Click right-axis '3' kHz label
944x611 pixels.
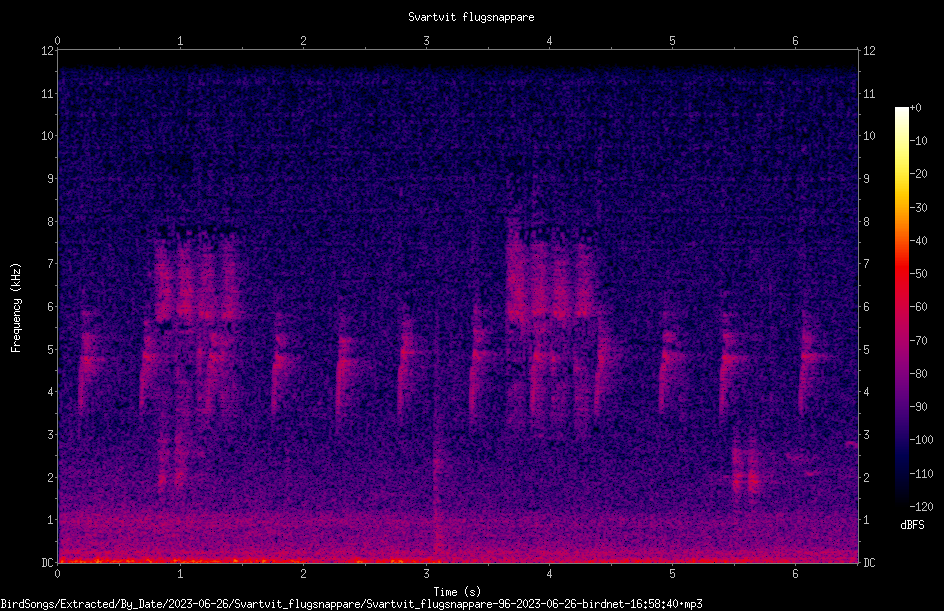pyautogui.click(x=866, y=435)
